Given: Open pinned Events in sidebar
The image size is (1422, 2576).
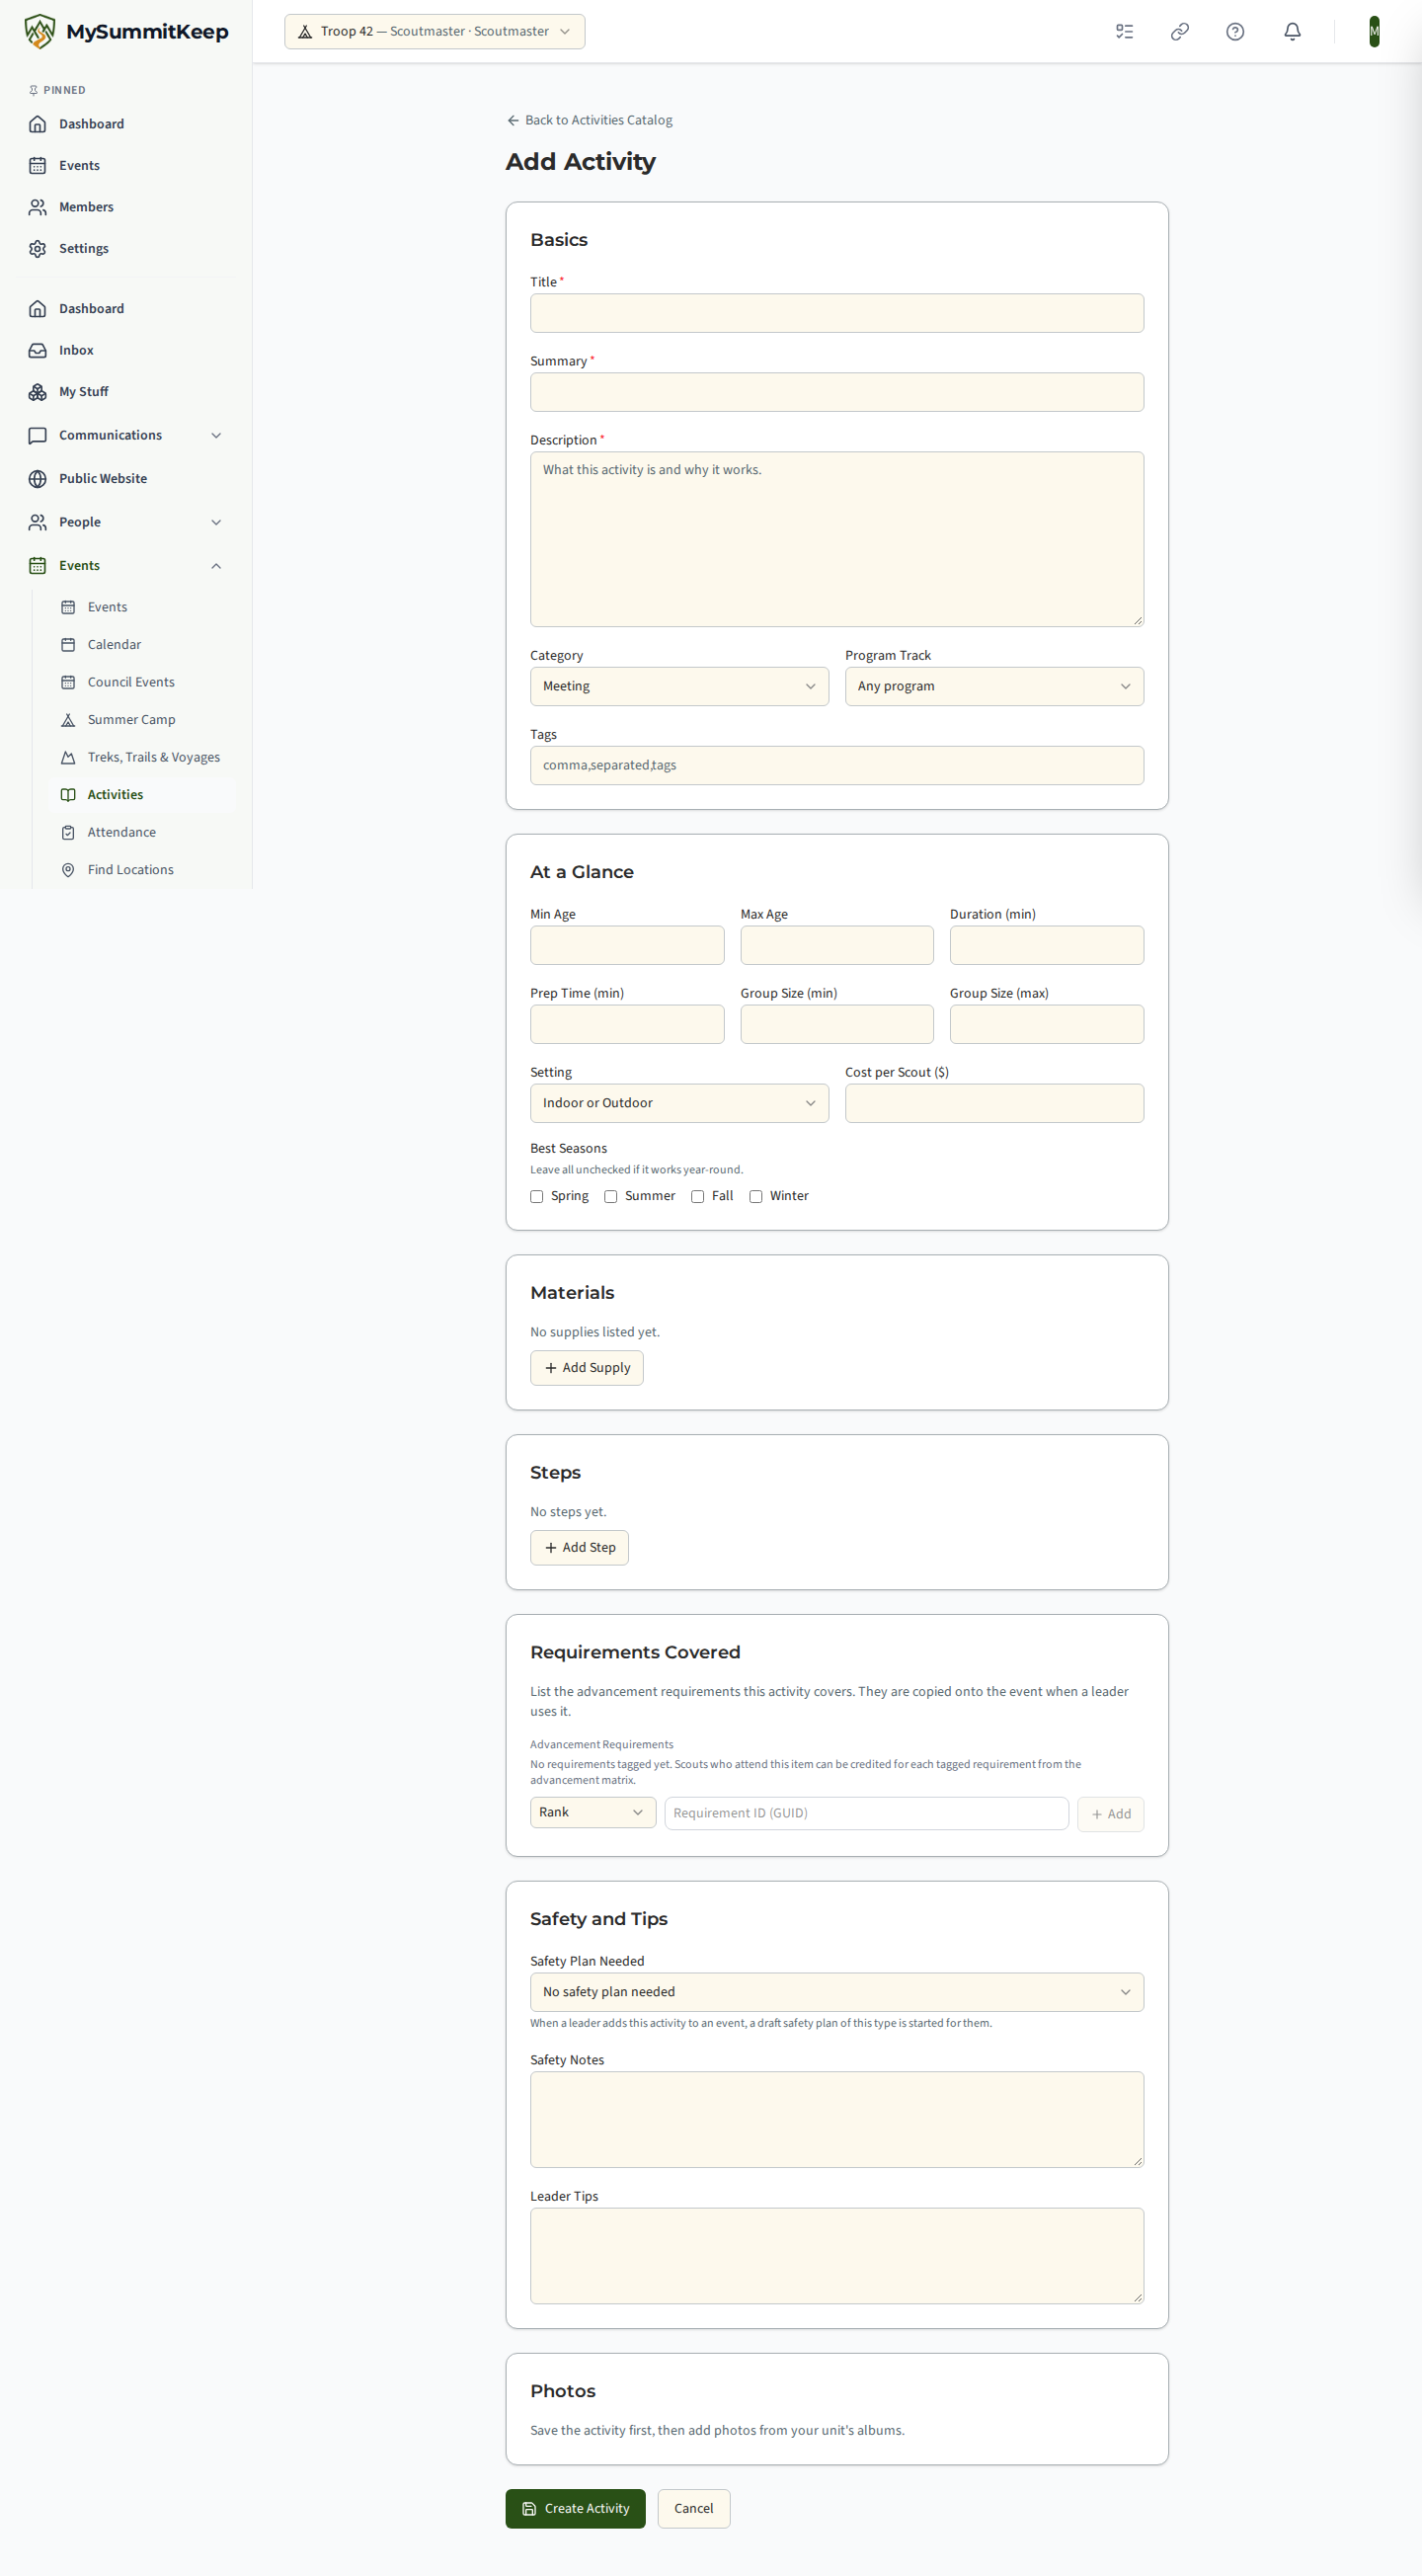Looking at the screenshot, I should point(126,166).
